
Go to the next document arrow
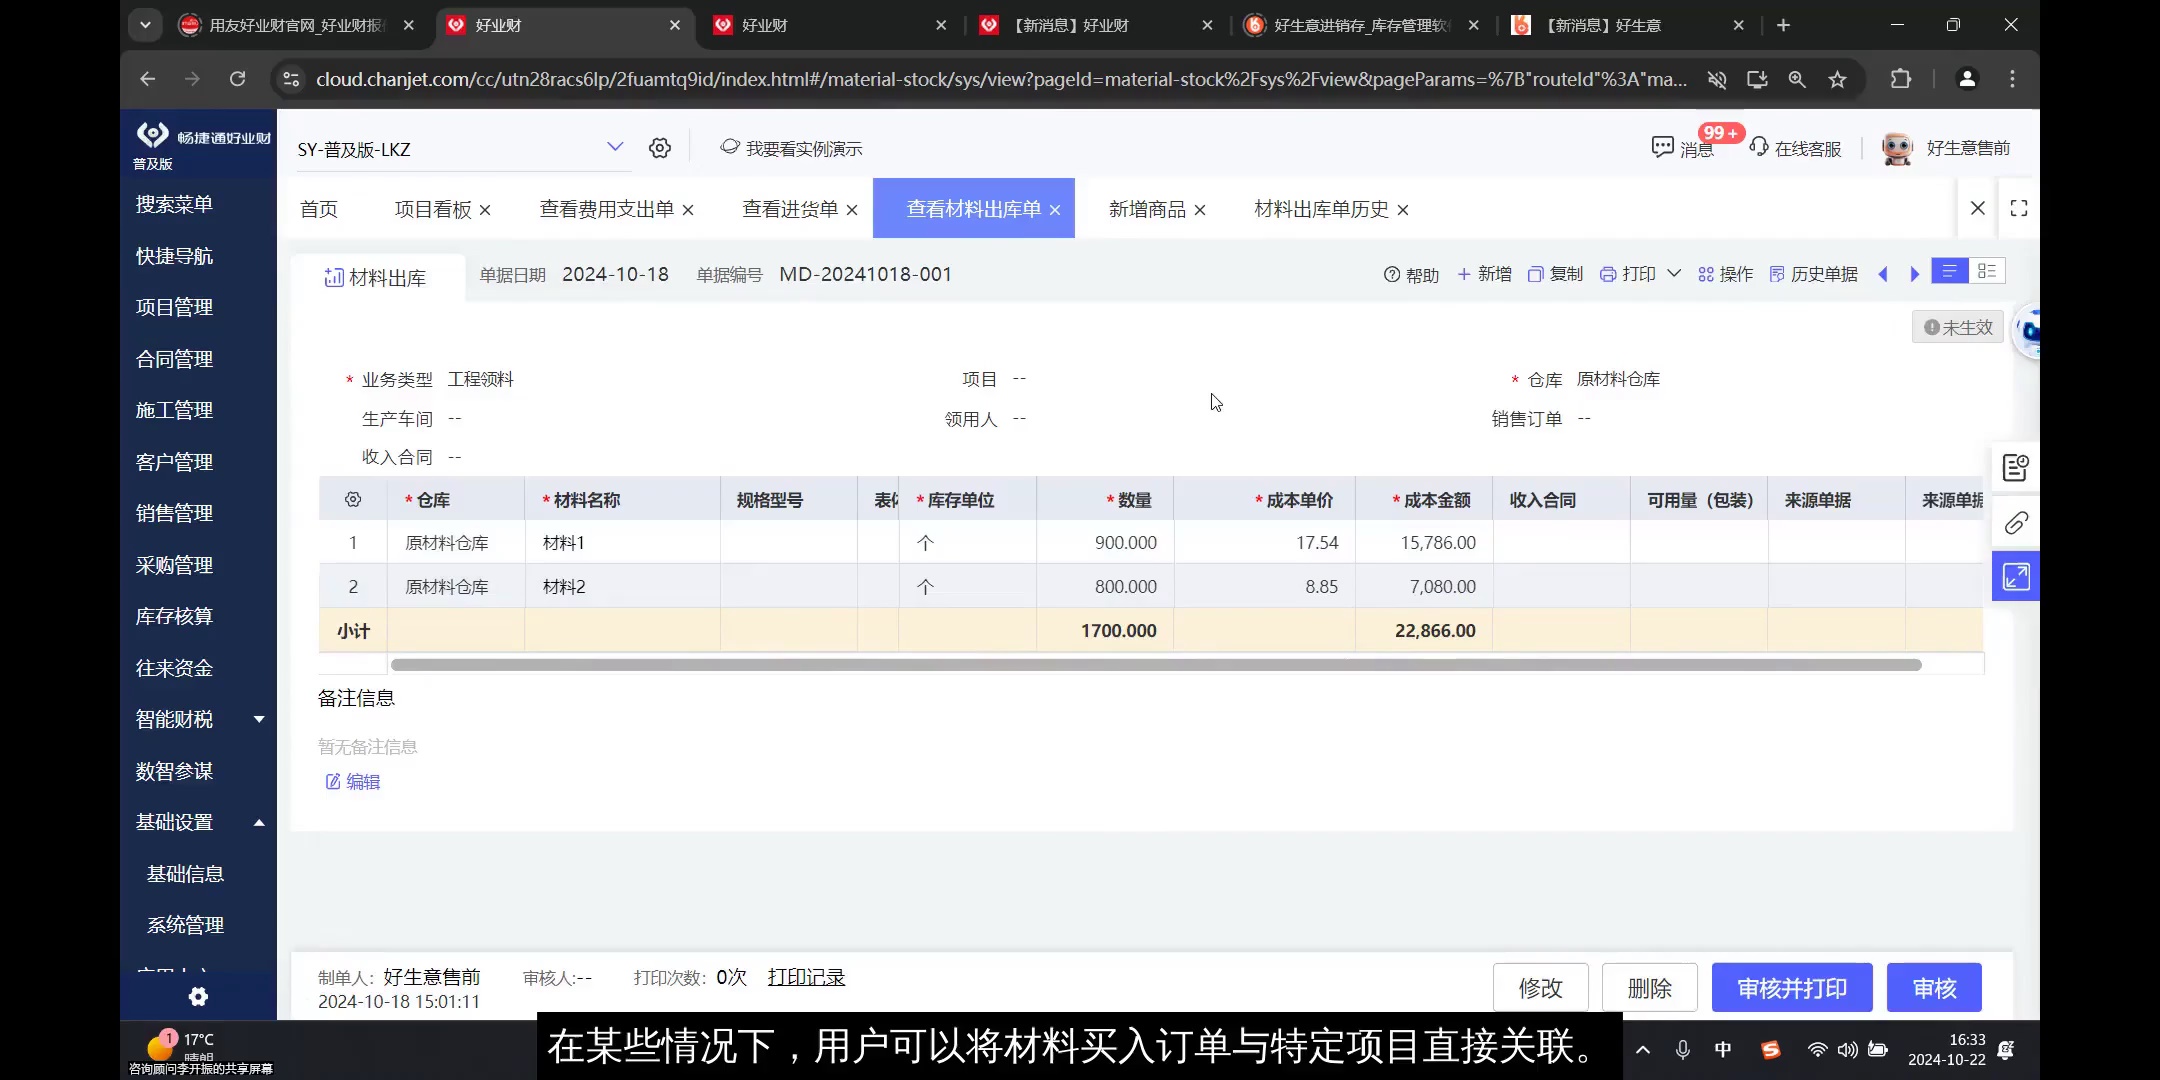(1914, 274)
